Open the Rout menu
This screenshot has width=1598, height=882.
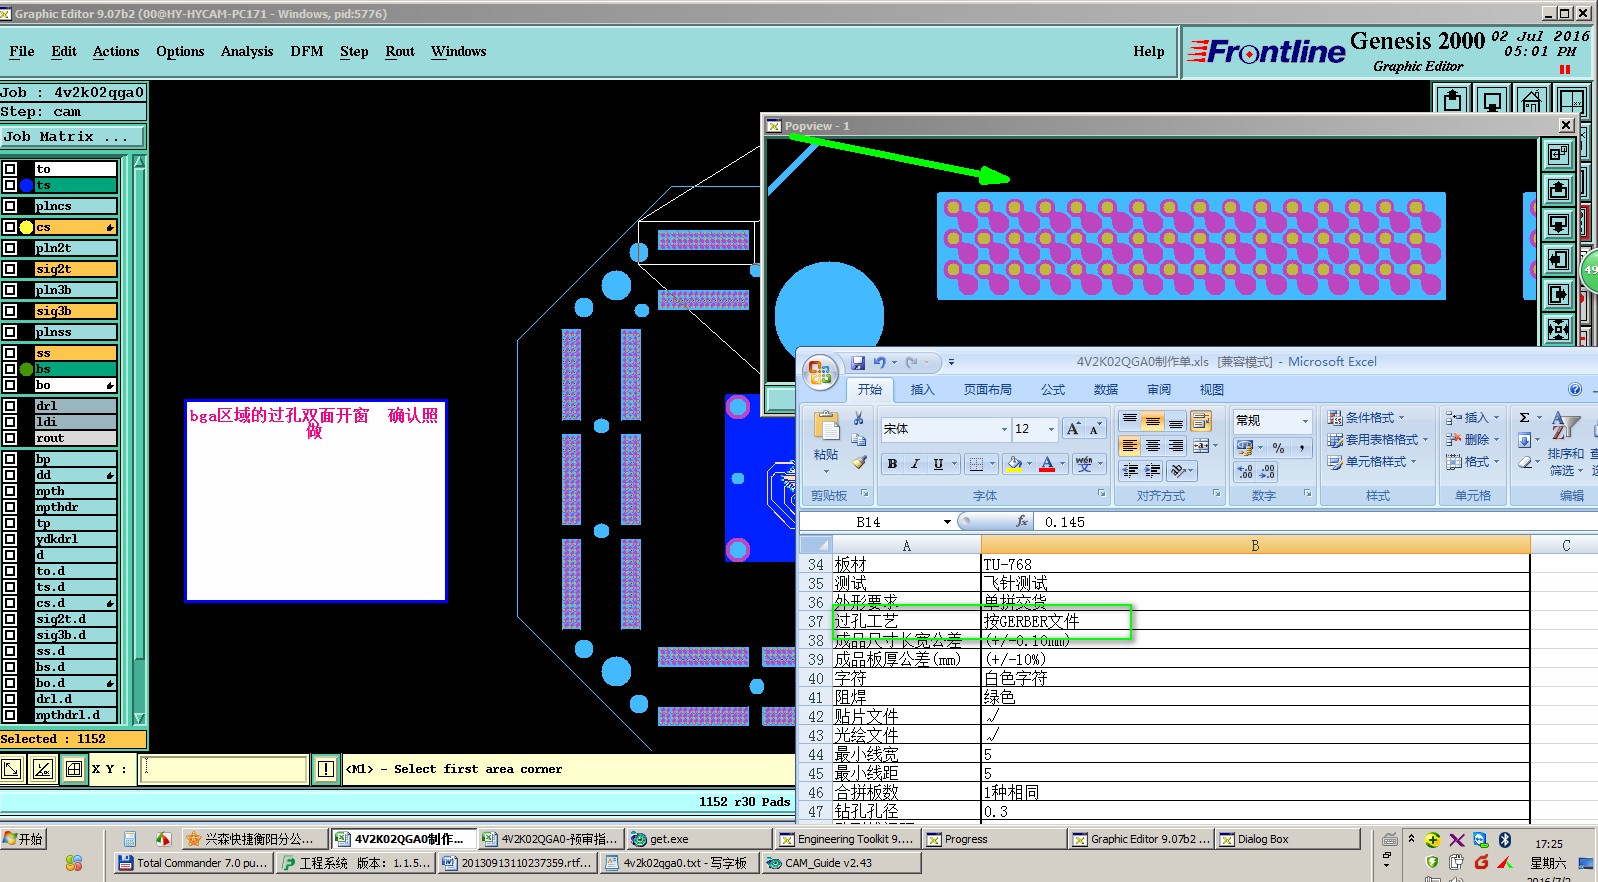click(400, 51)
